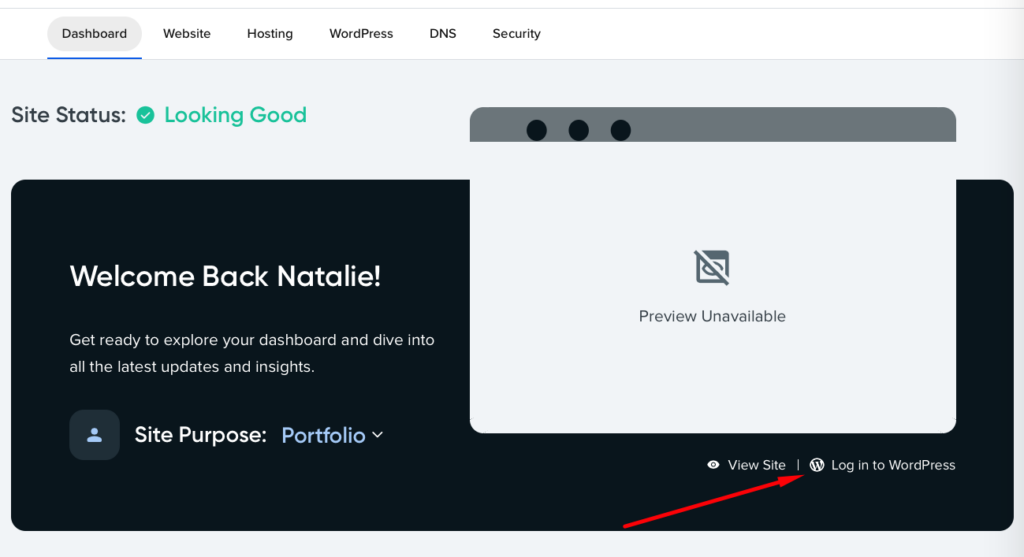Screen dimensions: 1024x557
Task: Click the Looking Good status text
Action: pos(235,115)
